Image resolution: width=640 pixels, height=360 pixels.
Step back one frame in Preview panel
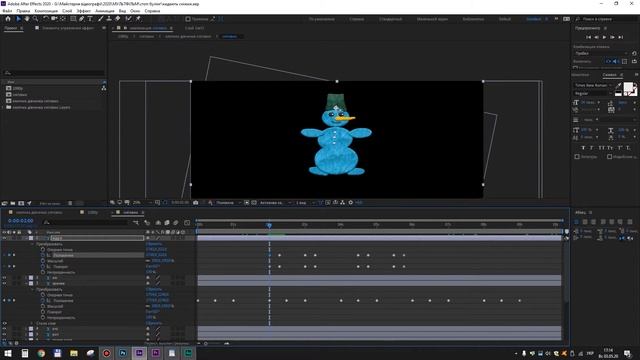pos(596,37)
